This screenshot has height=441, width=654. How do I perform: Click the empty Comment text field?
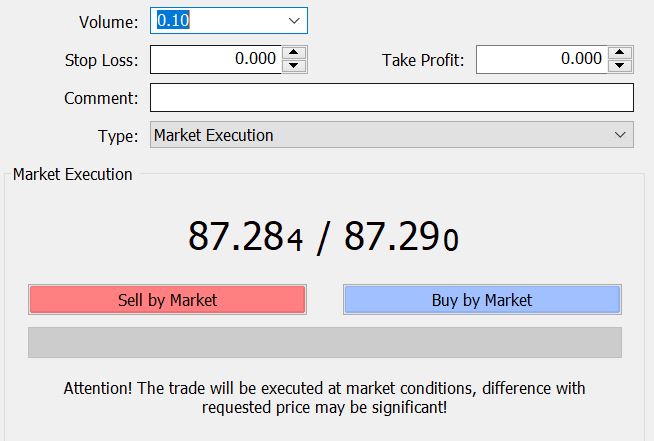392,98
